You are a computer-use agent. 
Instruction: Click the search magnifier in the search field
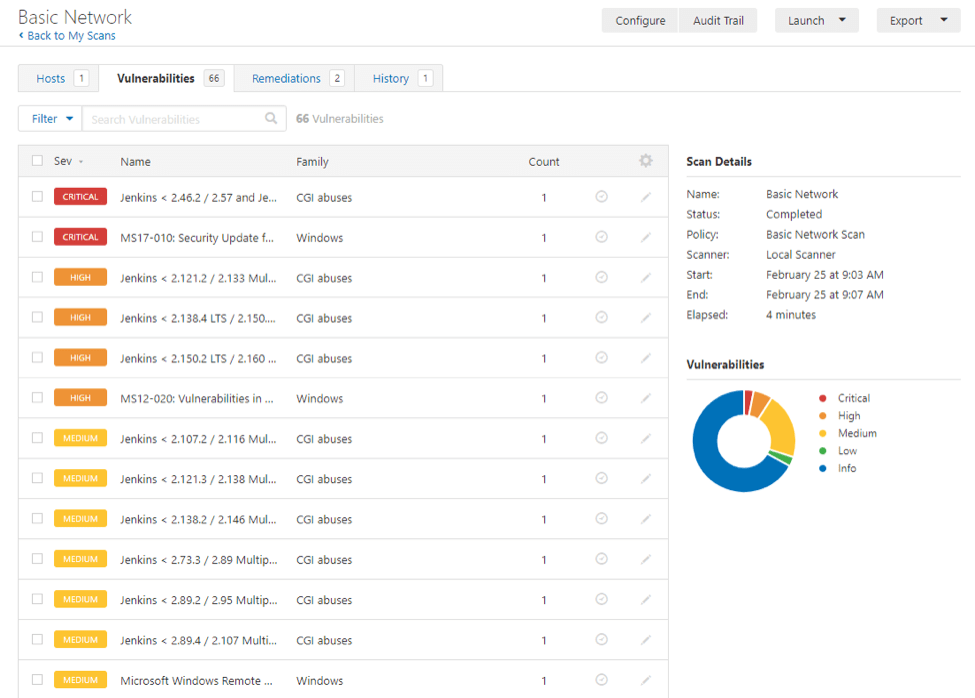[x=270, y=118]
